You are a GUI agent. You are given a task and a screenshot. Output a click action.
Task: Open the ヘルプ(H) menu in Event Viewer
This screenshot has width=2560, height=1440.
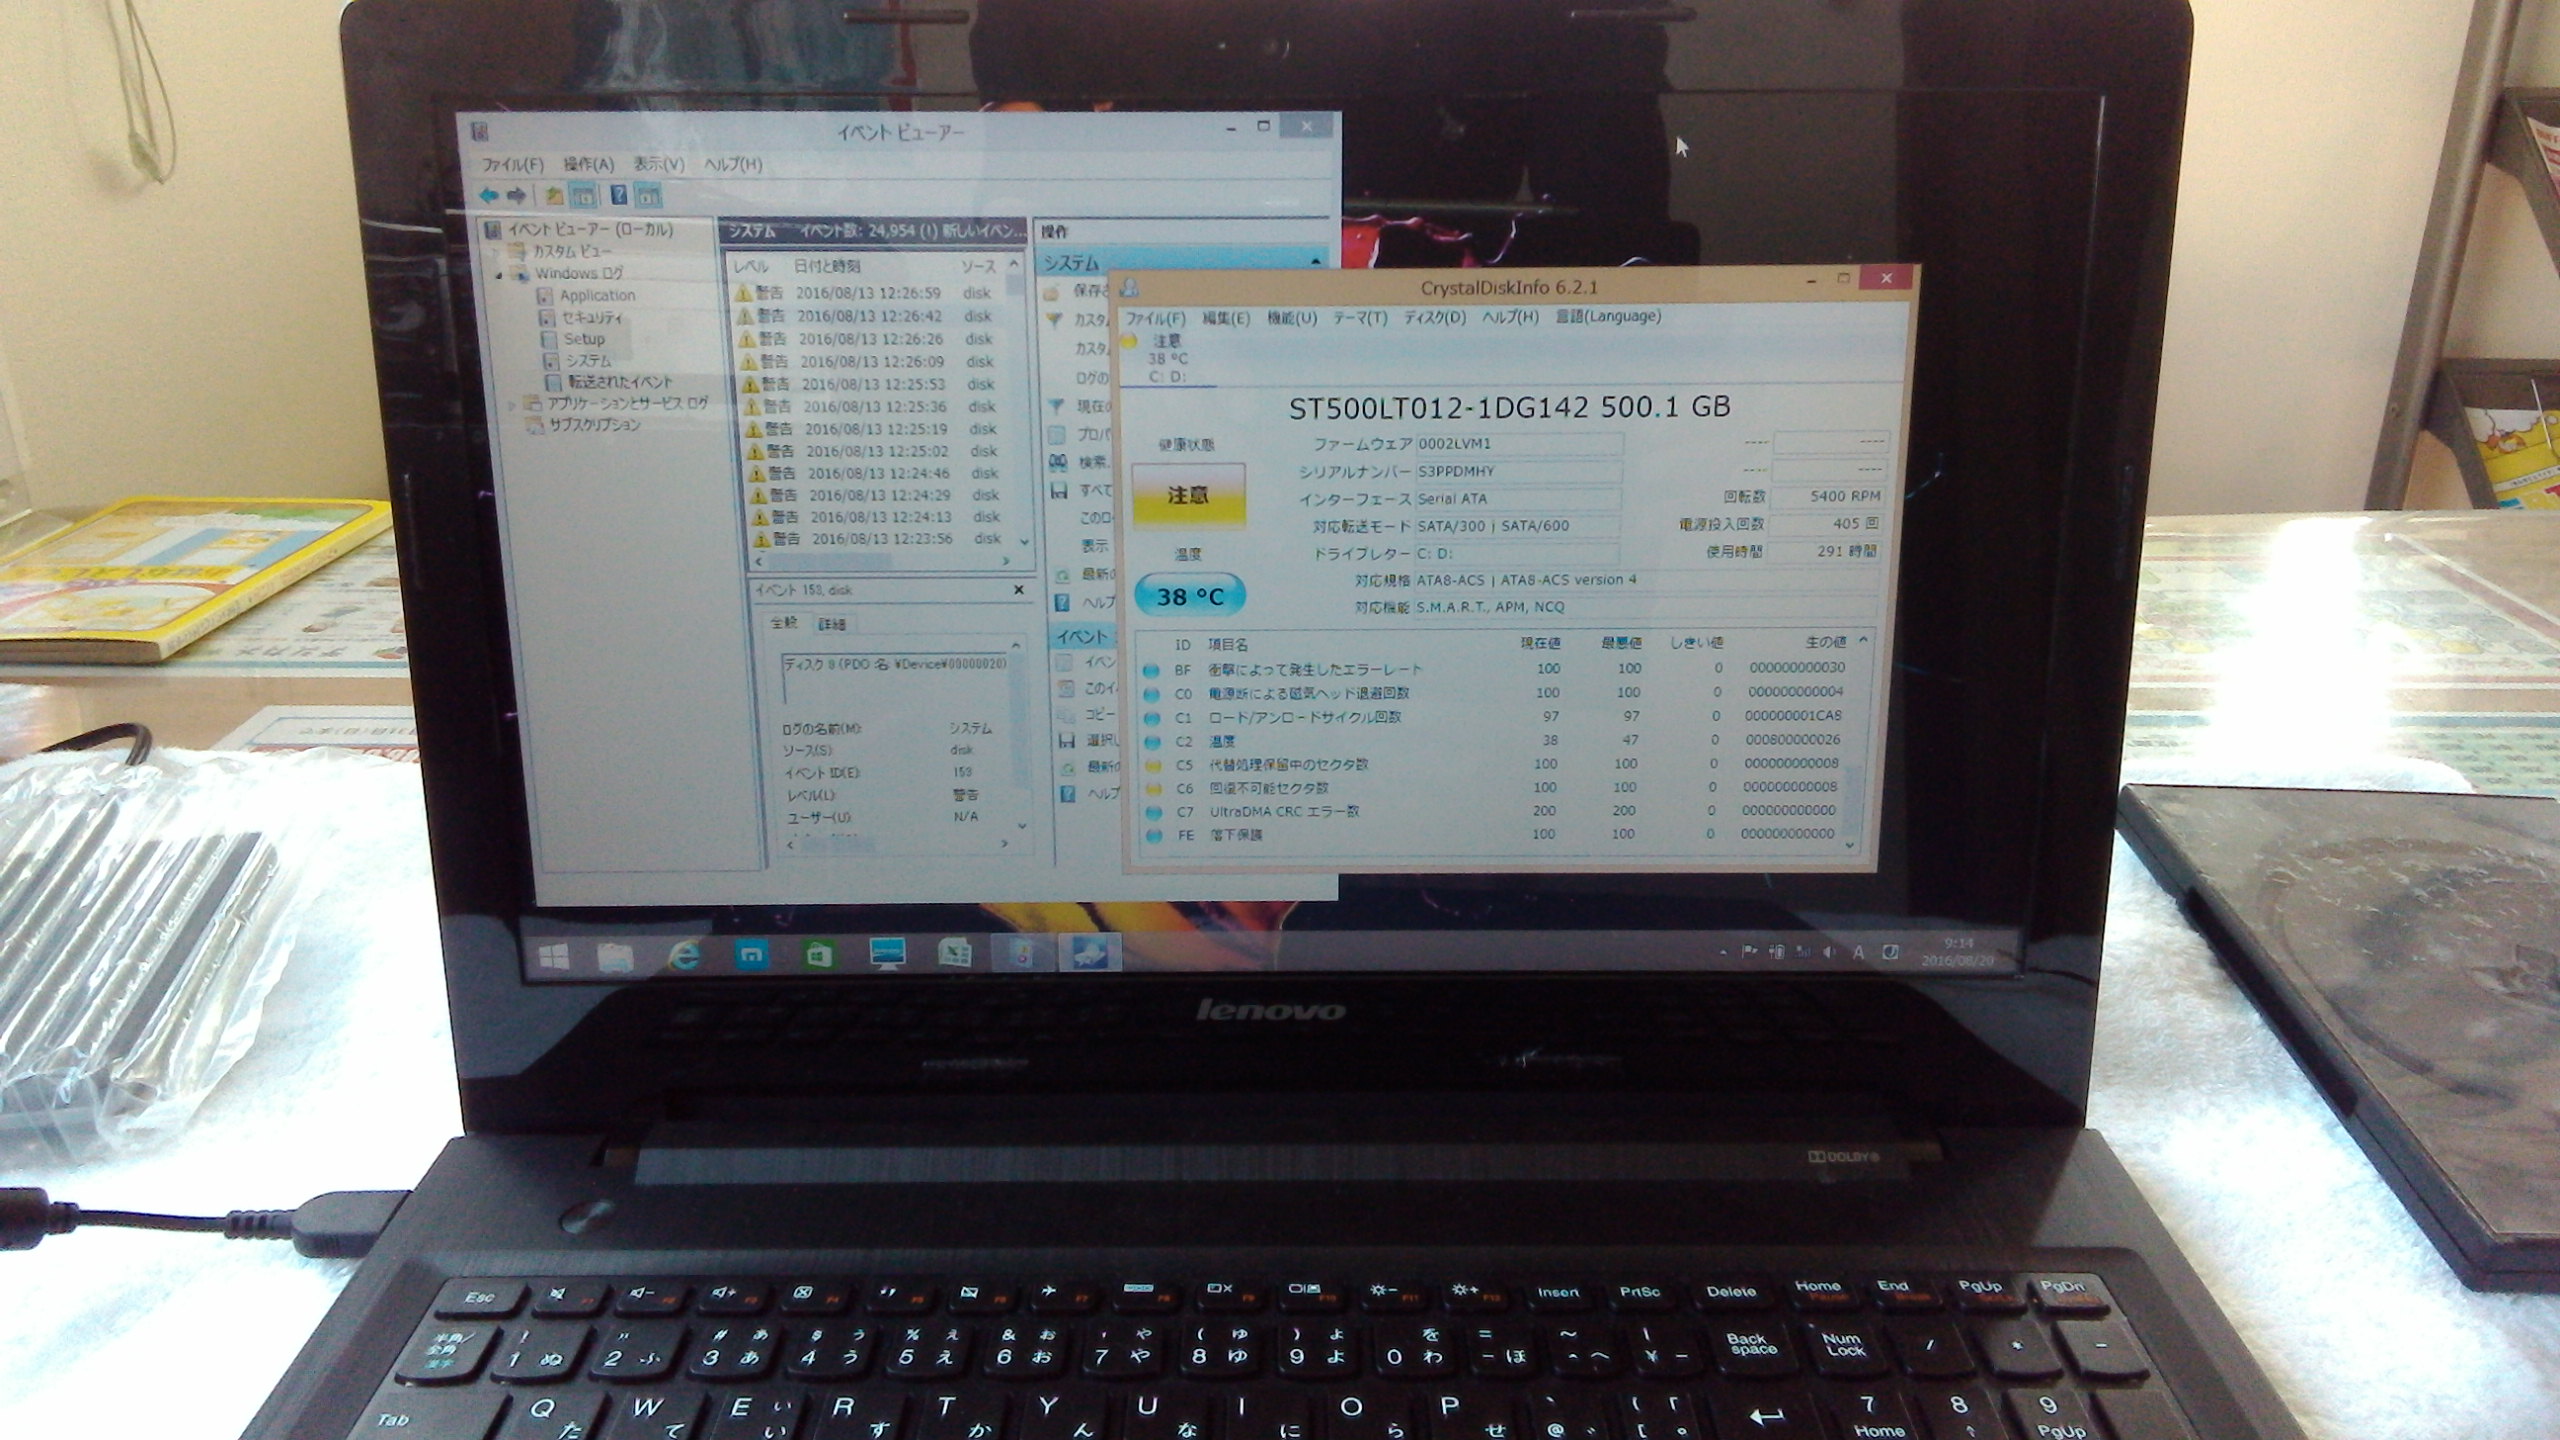732,164
